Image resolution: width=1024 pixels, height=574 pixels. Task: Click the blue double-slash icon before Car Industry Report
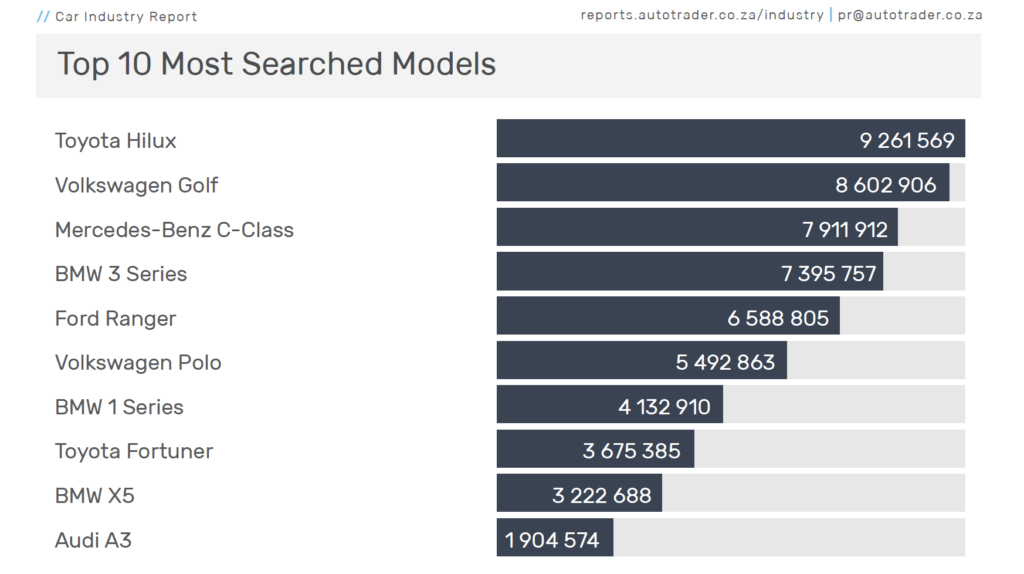coord(43,16)
